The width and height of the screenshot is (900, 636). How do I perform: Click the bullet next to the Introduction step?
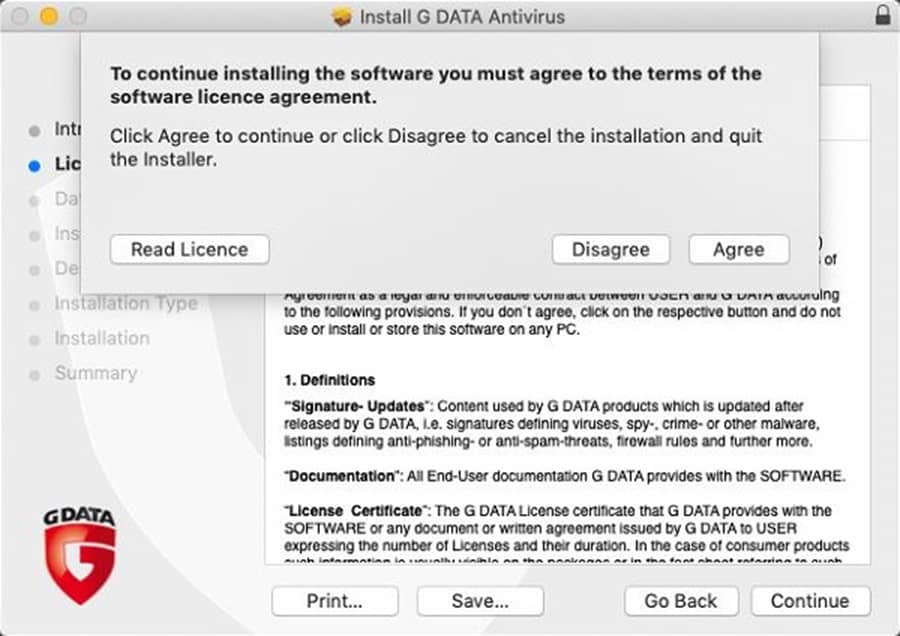click(x=35, y=130)
